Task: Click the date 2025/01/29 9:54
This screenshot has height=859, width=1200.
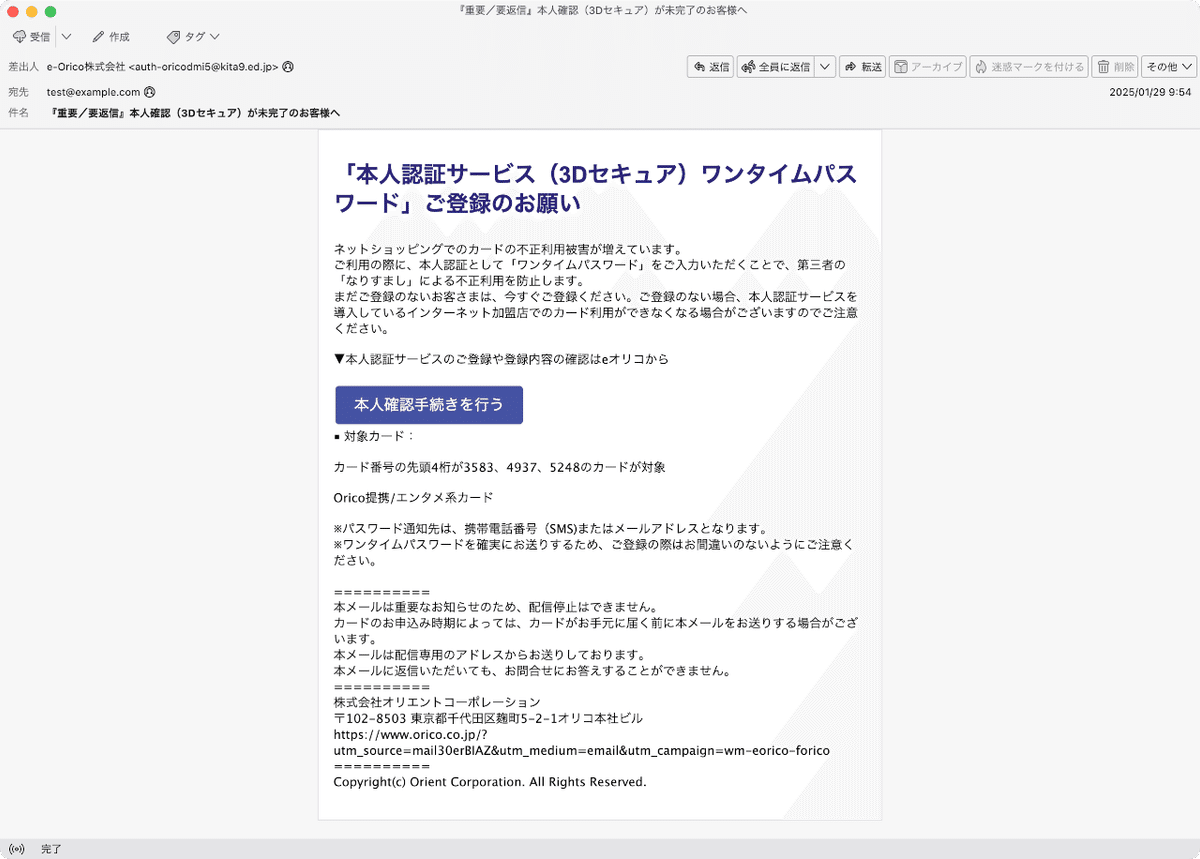Action: (x=1150, y=92)
